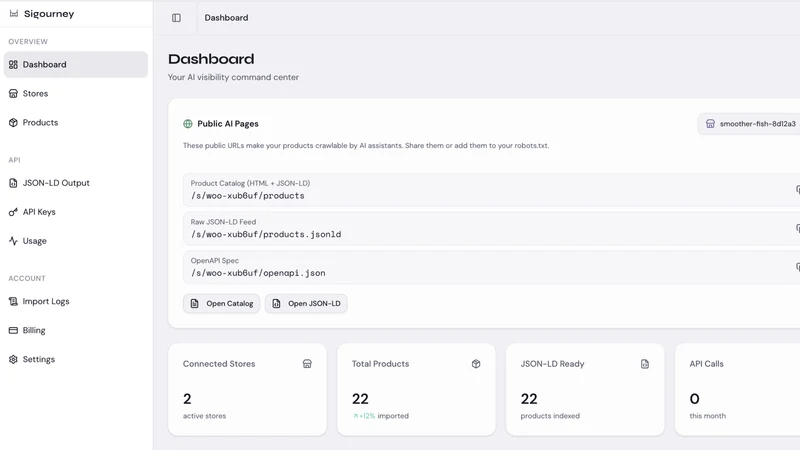The height and width of the screenshot is (450, 800).
Task: Click the Total Products card title
Action: [x=381, y=364]
